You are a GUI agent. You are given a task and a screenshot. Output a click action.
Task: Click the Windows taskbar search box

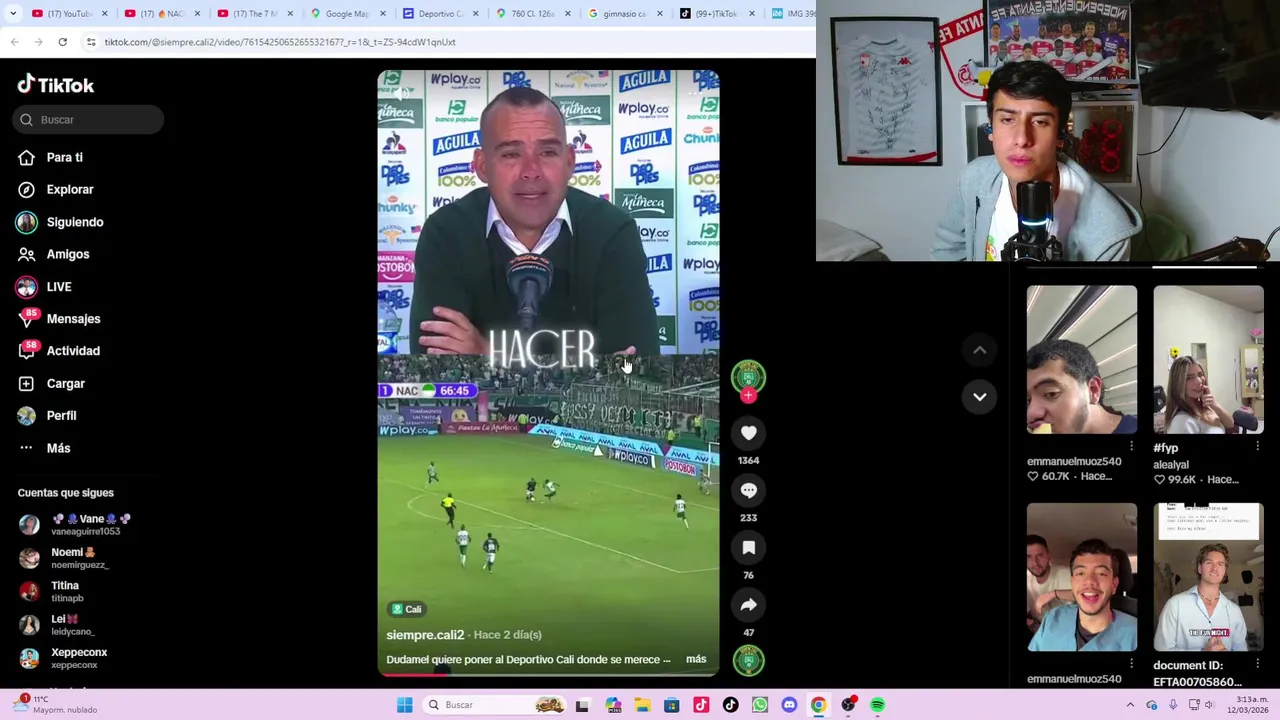click(492, 705)
